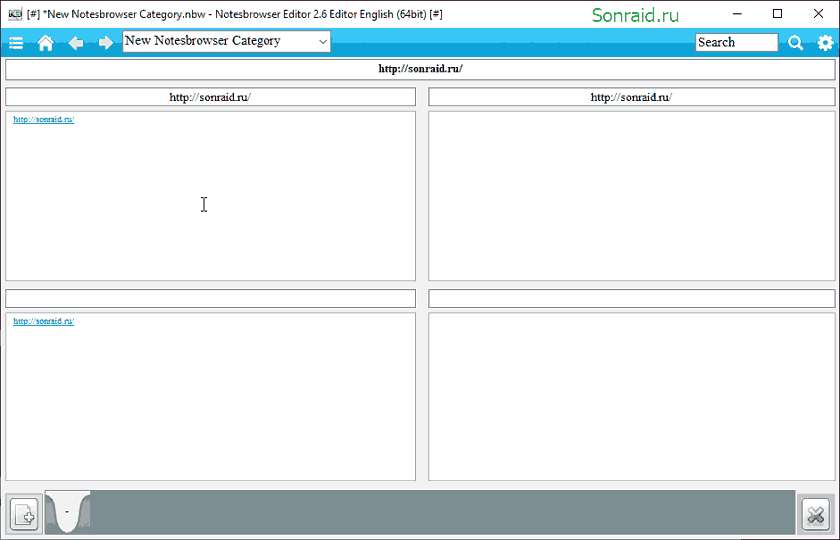The image size is (840, 540).
Task: Minimize the Notesbrowser window
Action: tap(737, 14)
